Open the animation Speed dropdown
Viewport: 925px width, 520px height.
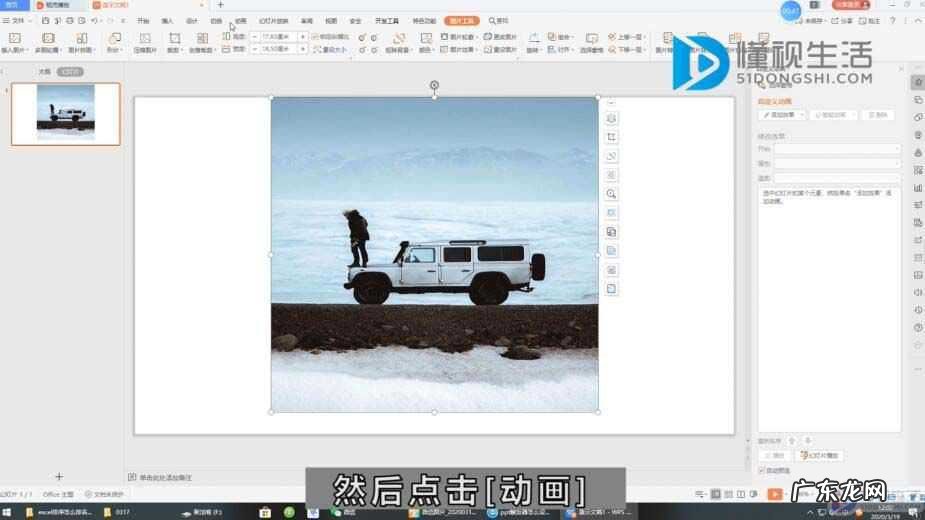point(837,178)
